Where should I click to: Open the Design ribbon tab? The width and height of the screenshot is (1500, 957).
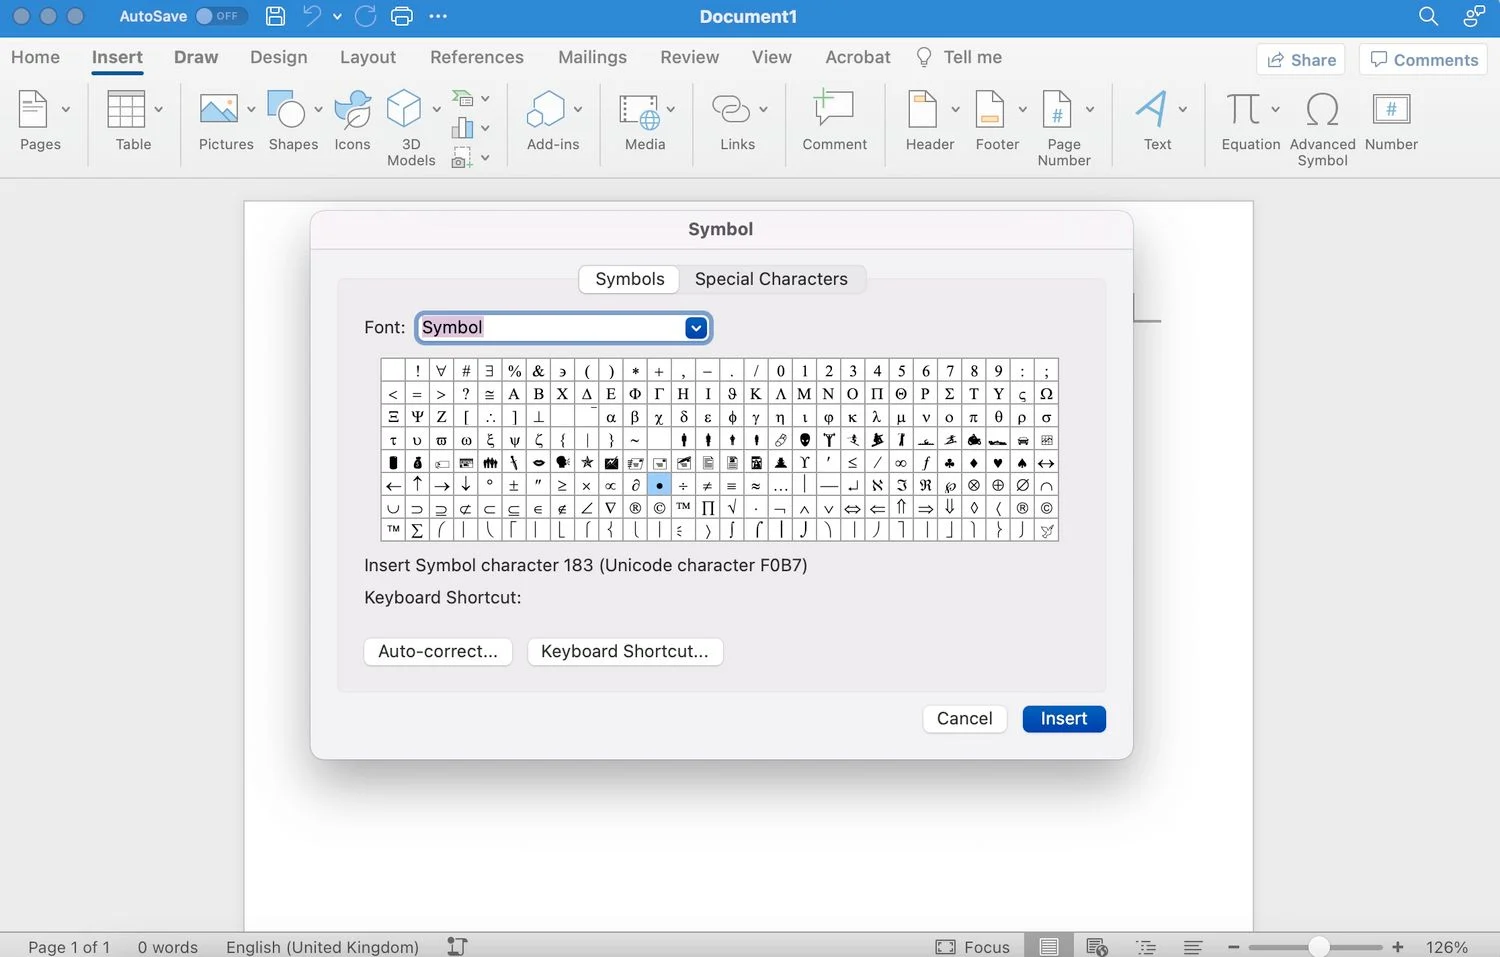tap(279, 57)
